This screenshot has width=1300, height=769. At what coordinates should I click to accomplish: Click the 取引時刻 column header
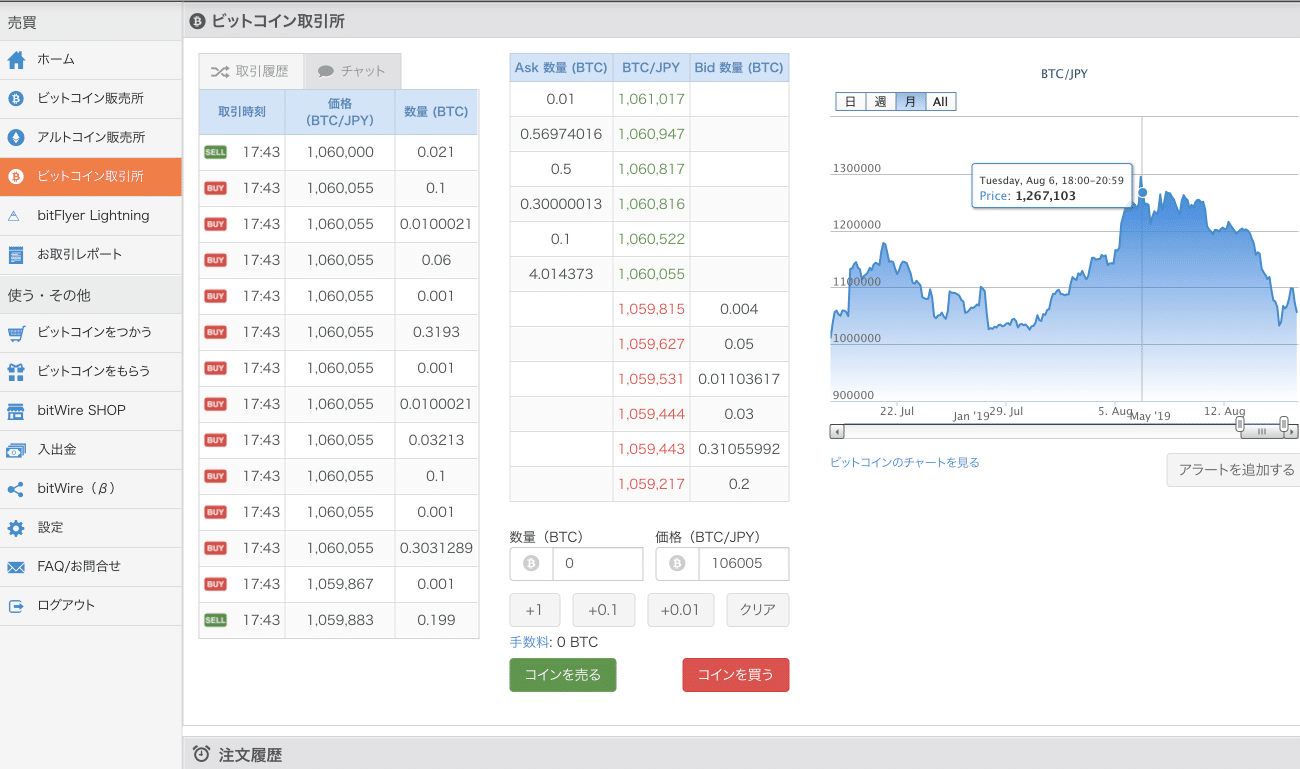[242, 112]
